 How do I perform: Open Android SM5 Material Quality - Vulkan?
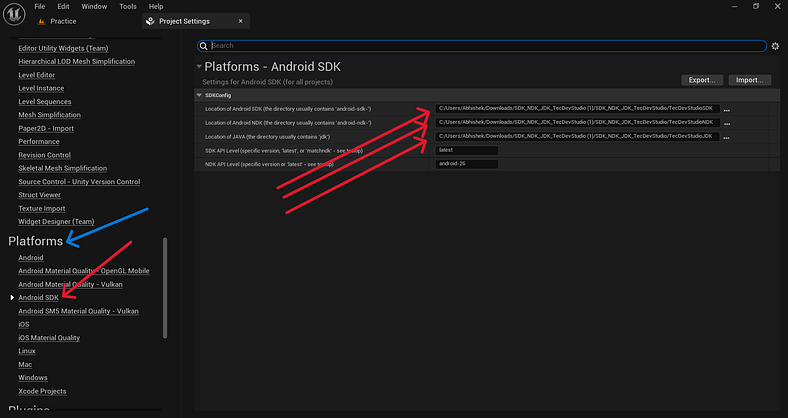(78, 311)
